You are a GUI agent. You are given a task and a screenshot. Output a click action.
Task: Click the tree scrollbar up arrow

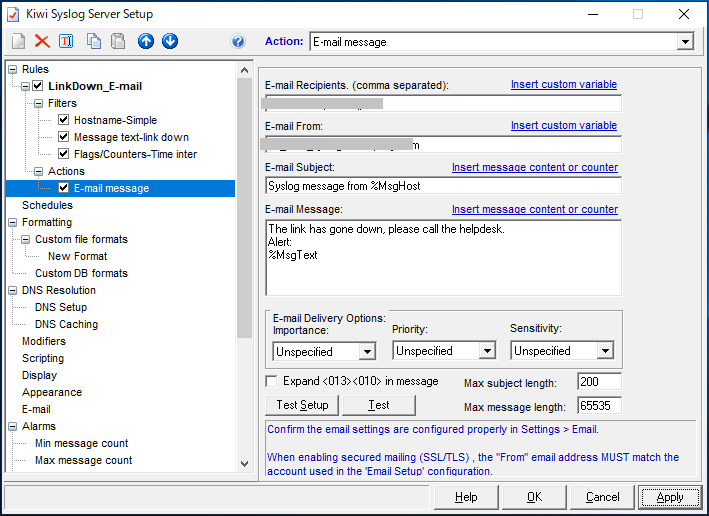pyautogui.click(x=244, y=70)
